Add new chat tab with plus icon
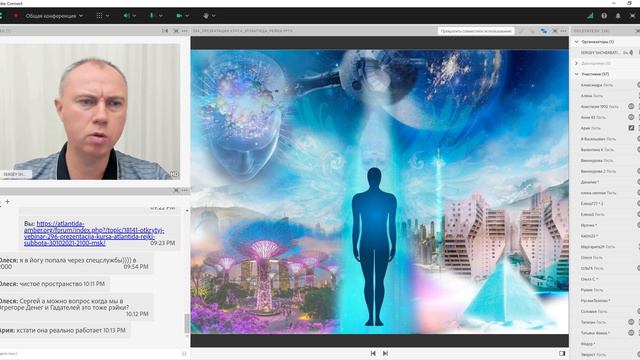Image resolution: width=640 pixels, height=360 pixels. click(x=7, y=201)
